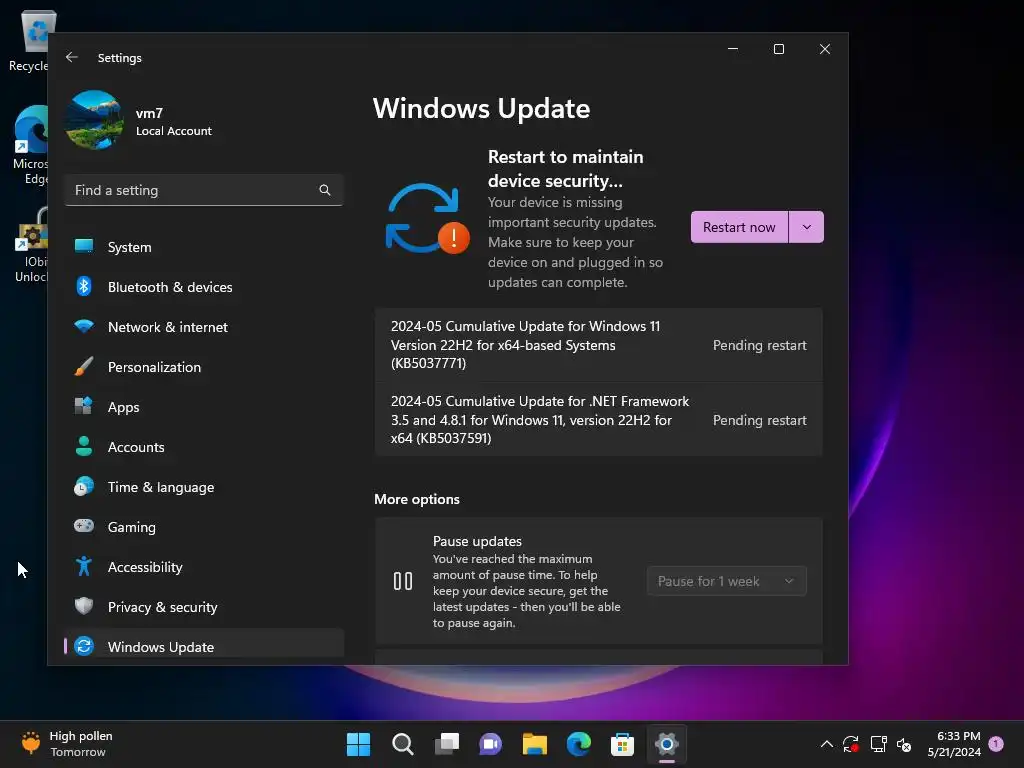Open System settings category
The height and width of the screenshot is (768, 1024).
[x=204, y=247]
